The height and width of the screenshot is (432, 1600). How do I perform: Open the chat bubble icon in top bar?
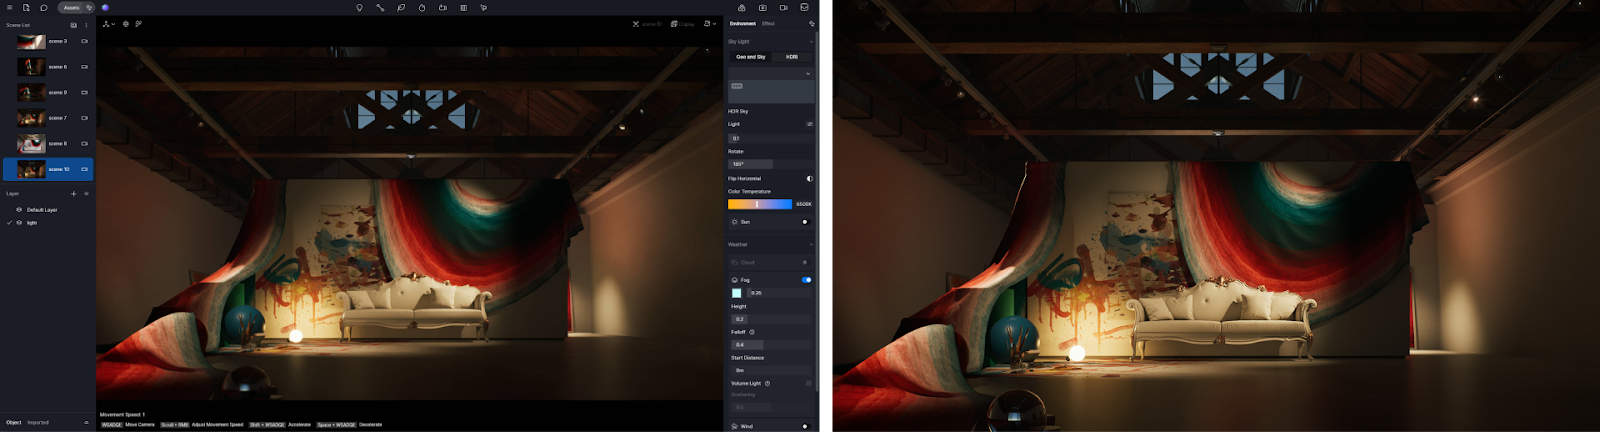pyautogui.click(x=44, y=7)
